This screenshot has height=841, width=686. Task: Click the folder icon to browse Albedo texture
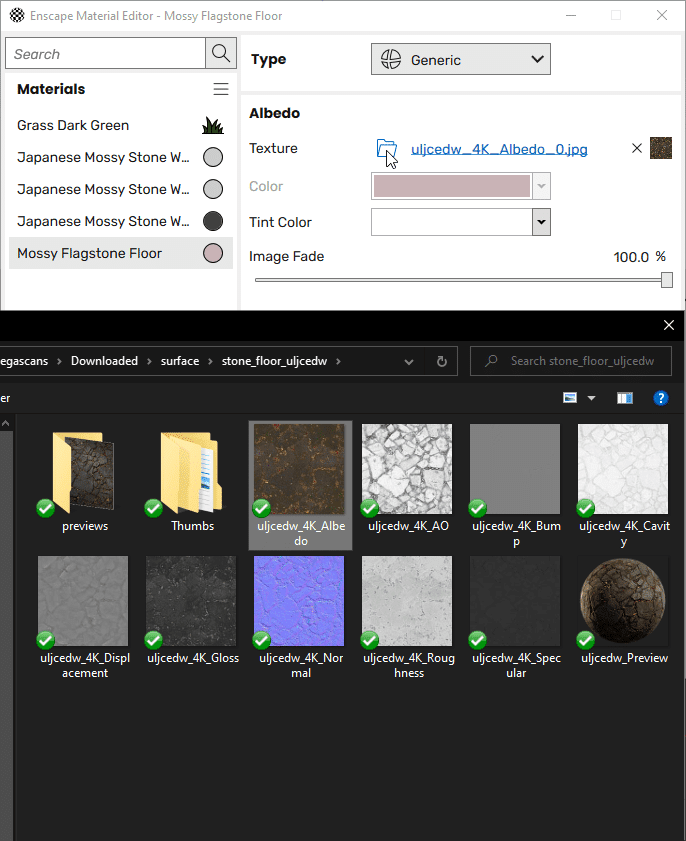pos(386,150)
